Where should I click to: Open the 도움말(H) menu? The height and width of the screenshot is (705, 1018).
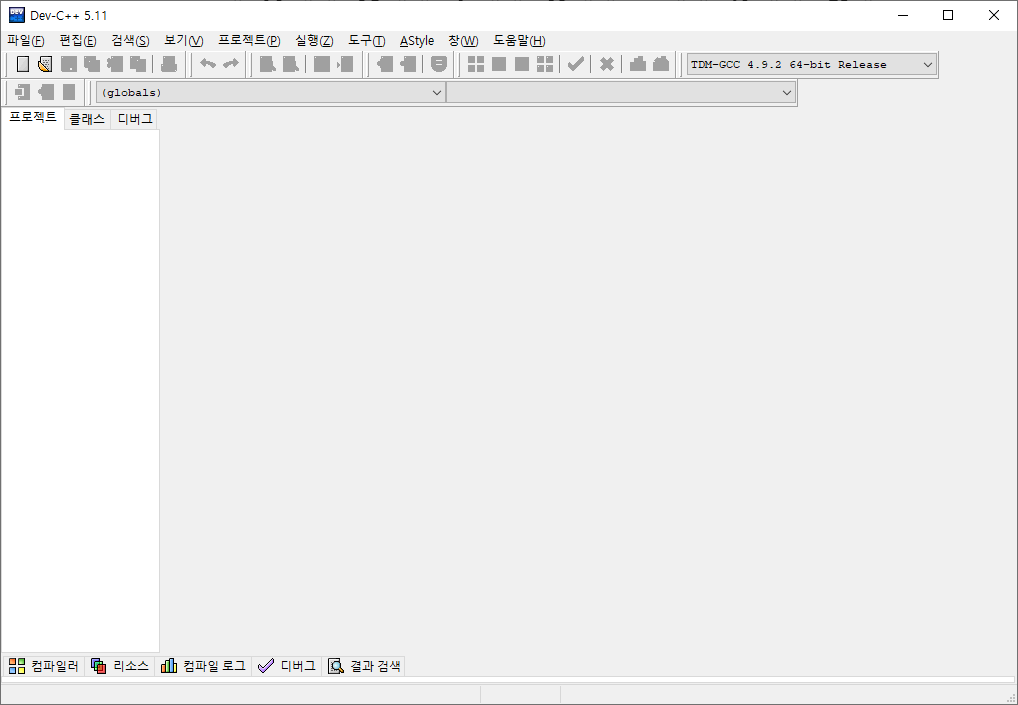pyautogui.click(x=519, y=41)
